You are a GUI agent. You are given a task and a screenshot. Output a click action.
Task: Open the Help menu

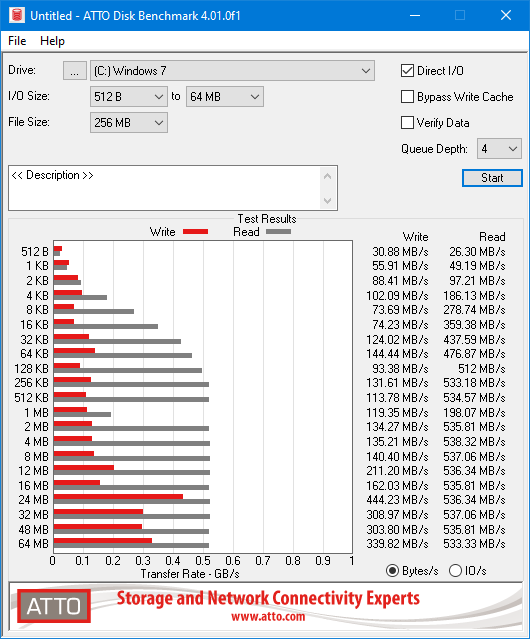tap(53, 41)
